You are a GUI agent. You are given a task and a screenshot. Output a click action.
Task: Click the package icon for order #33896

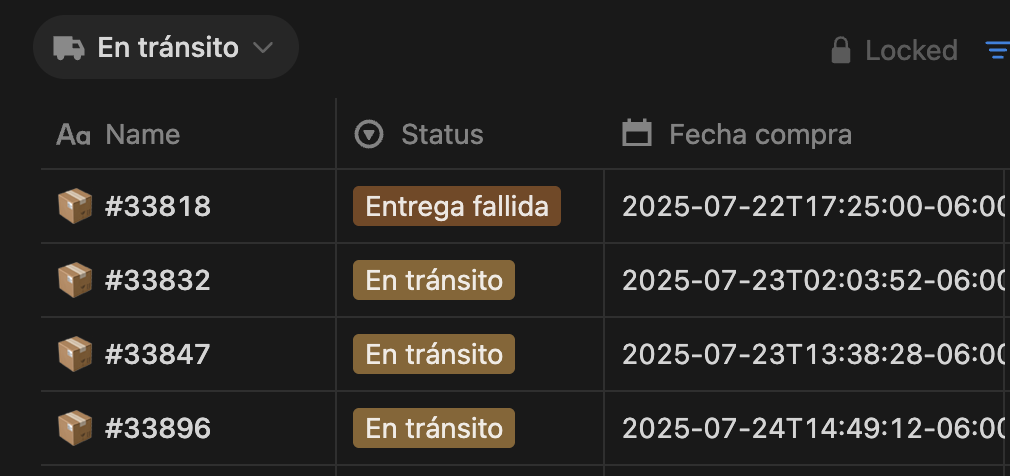(x=75, y=429)
